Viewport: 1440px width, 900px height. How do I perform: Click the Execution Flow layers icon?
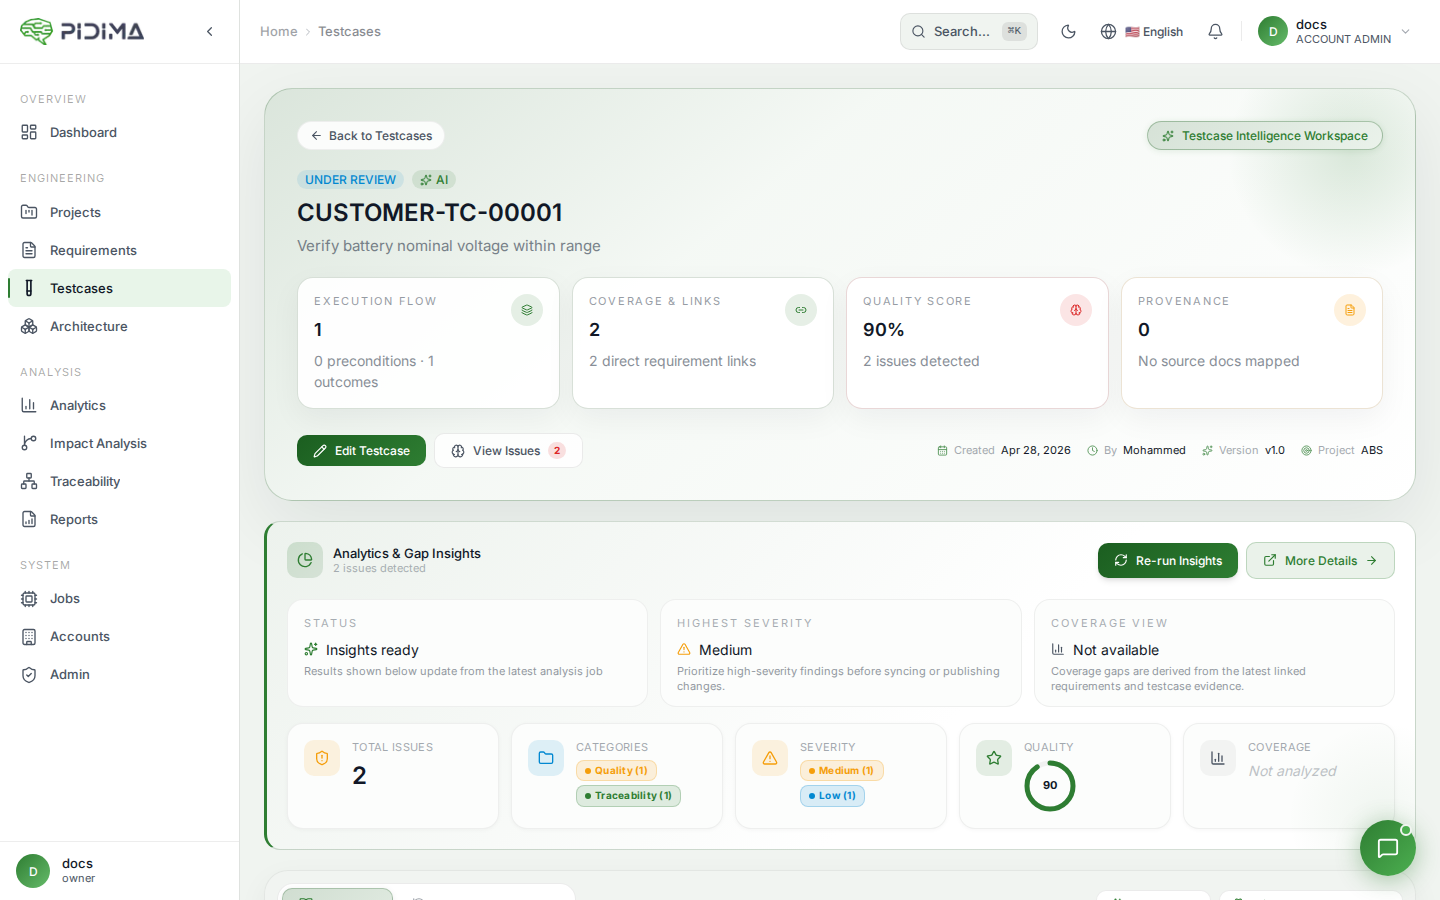coord(527,310)
